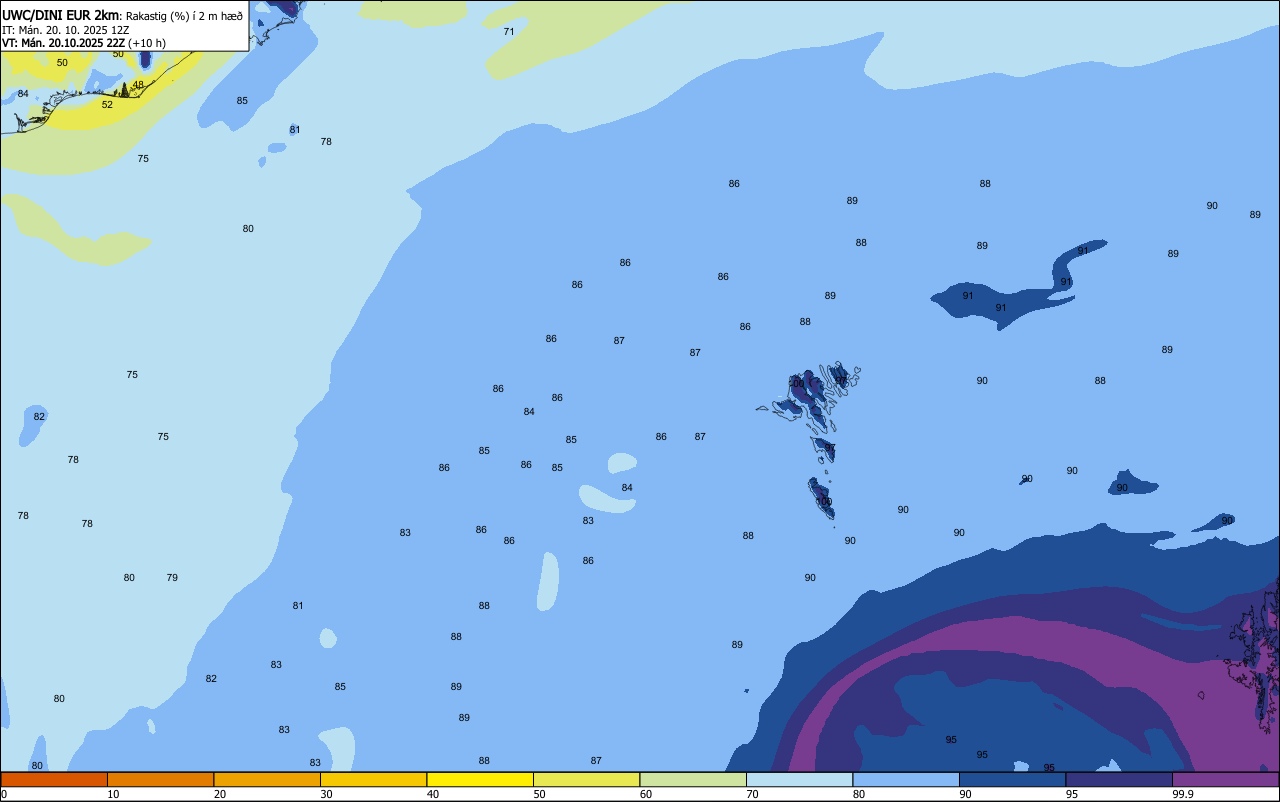The height and width of the screenshot is (802, 1280).
Task: Click the '71' humidity value on the map
Action: tap(509, 32)
